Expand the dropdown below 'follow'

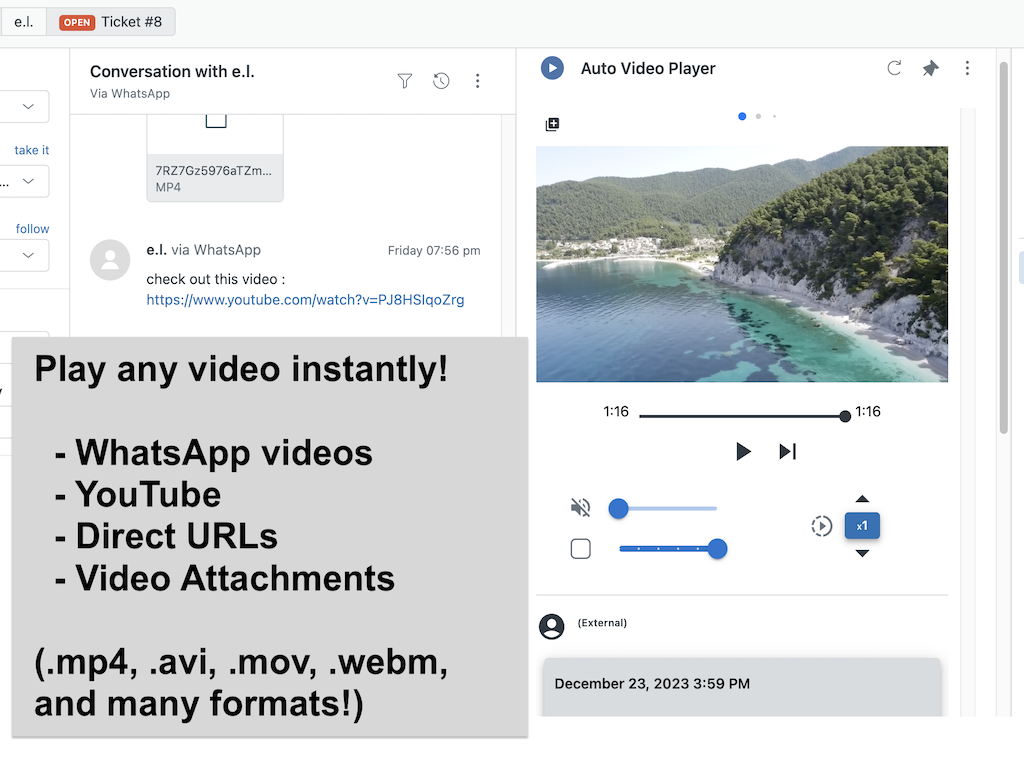(x=28, y=255)
